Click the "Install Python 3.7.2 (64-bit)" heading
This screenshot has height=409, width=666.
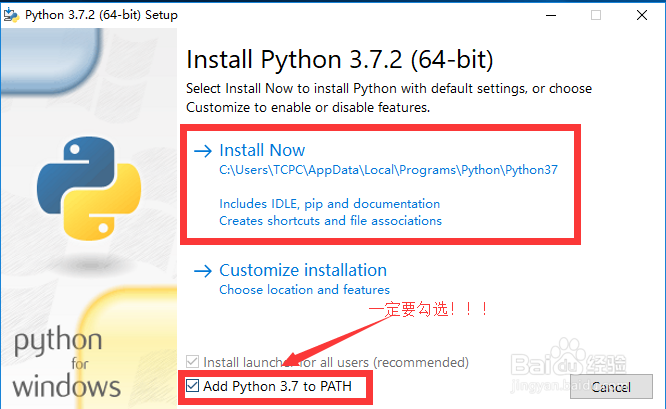(x=340, y=58)
